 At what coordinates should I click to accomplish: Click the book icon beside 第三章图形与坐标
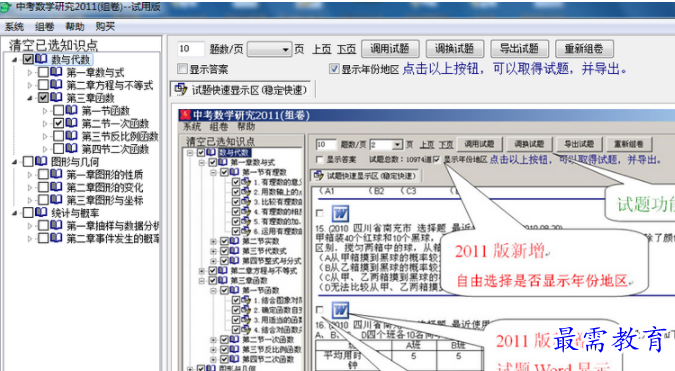click(x=56, y=200)
